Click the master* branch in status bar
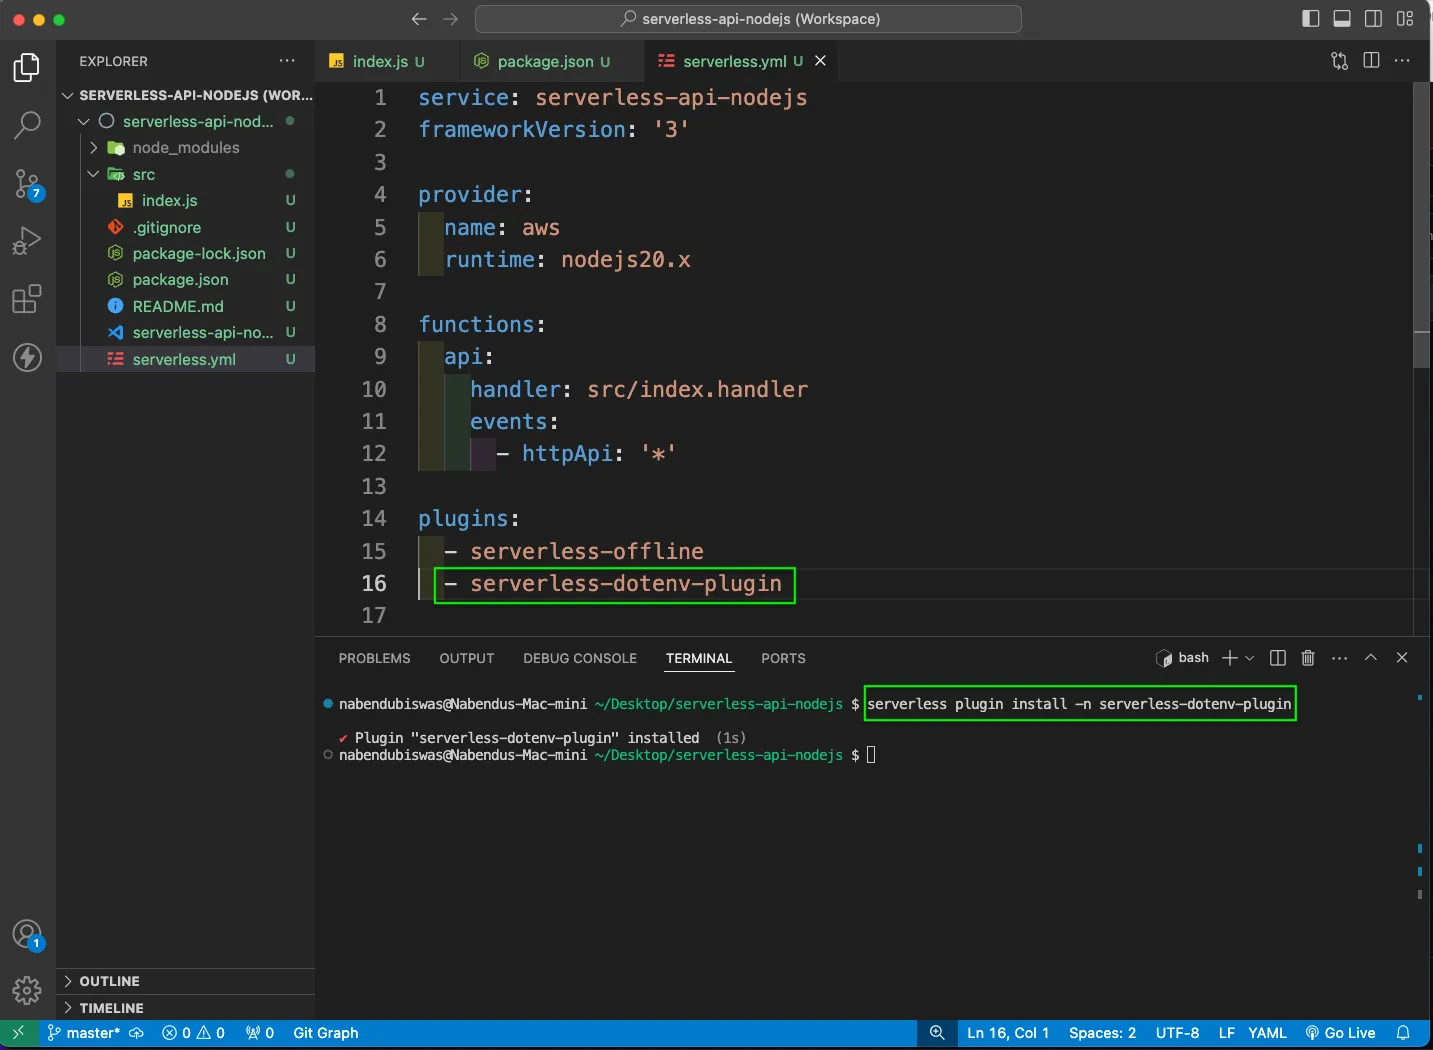Image resolution: width=1433 pixels, height=1050 pixels. (x=84, y=1033)
